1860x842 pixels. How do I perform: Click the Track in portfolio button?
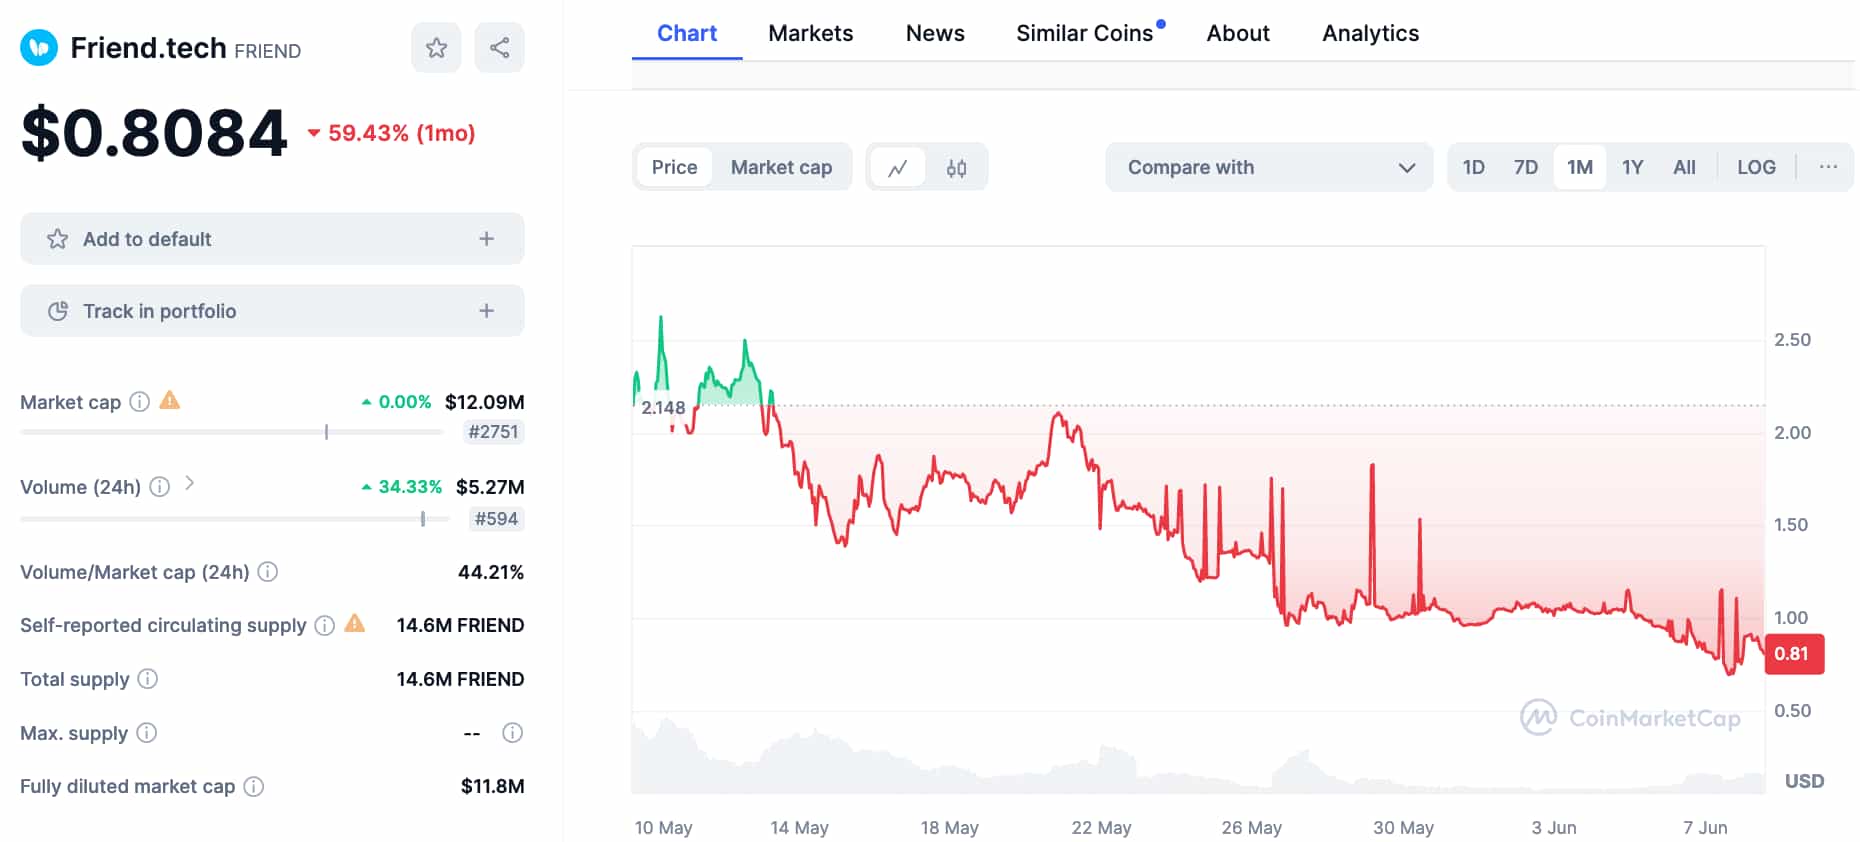(272, 311)
